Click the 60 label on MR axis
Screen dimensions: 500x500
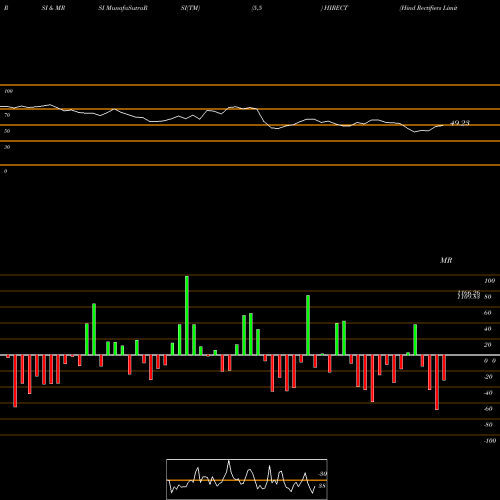[x=488, y=313]
